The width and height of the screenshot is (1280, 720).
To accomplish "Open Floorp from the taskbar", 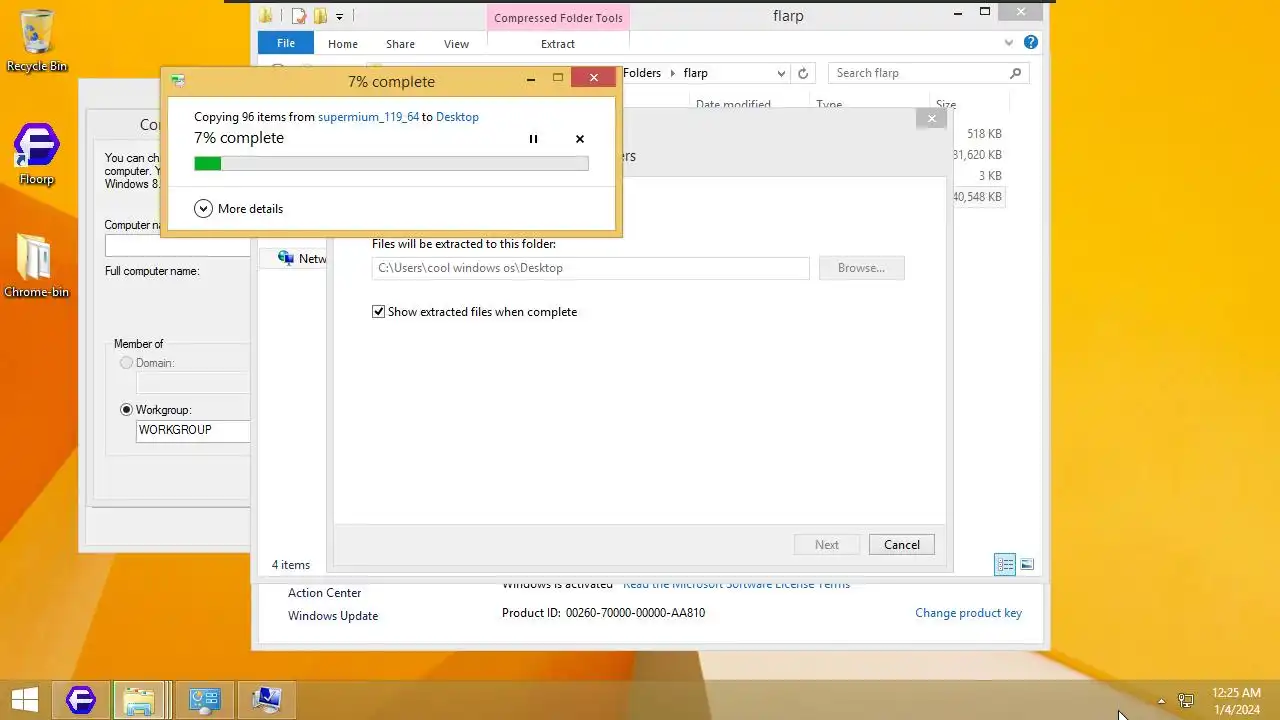I will pos(81,700).
